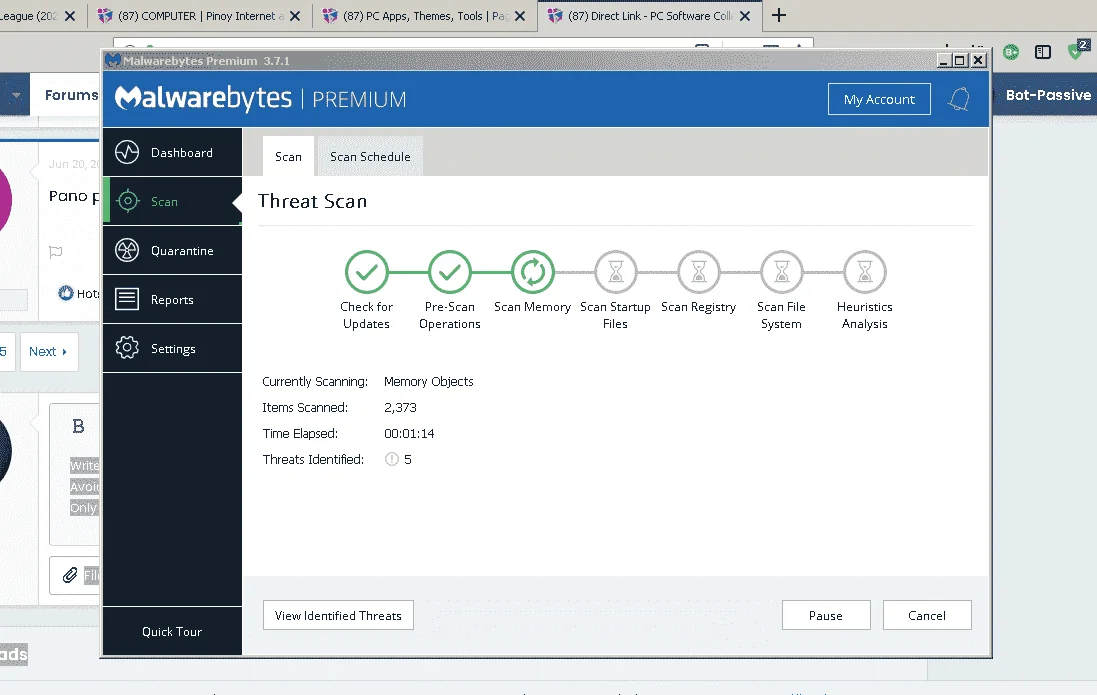Open My Account

(x=879, y=99)
